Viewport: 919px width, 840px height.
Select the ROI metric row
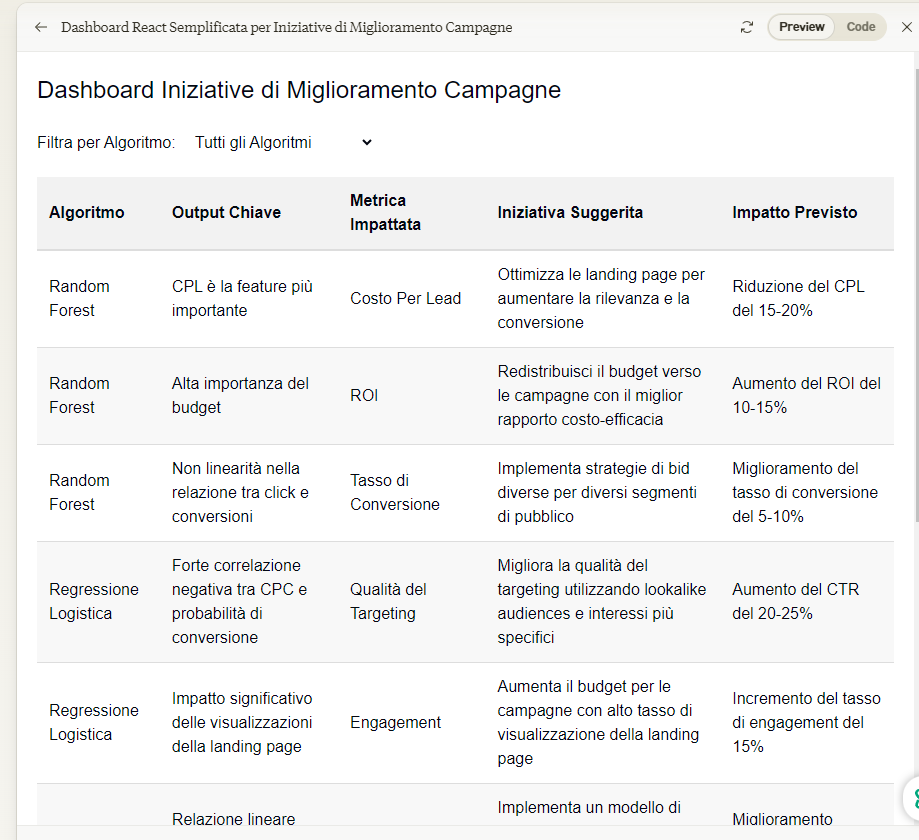(465, 396)
